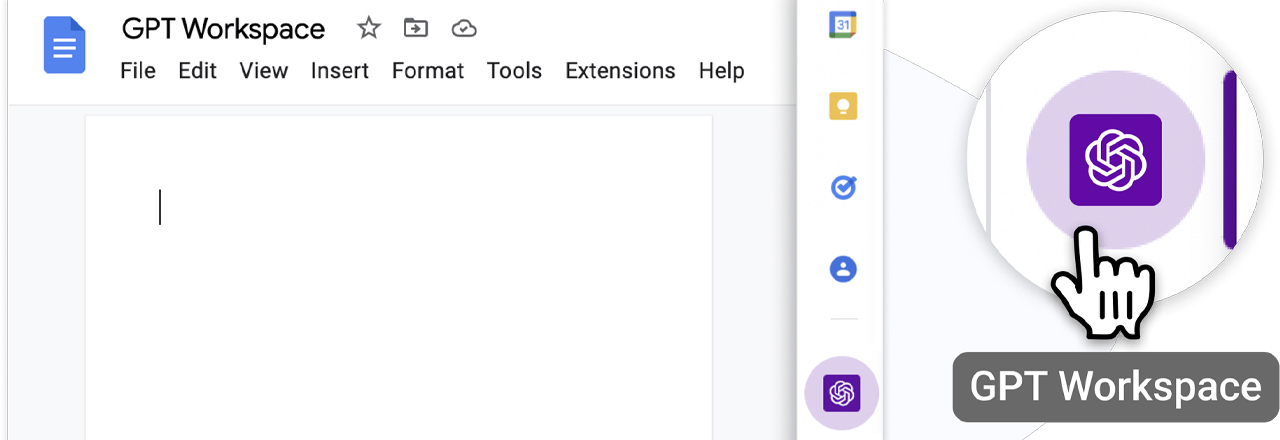Open Google Calendar in the side panel
The image size is (1280, 440).
click(x=843, y=25)
